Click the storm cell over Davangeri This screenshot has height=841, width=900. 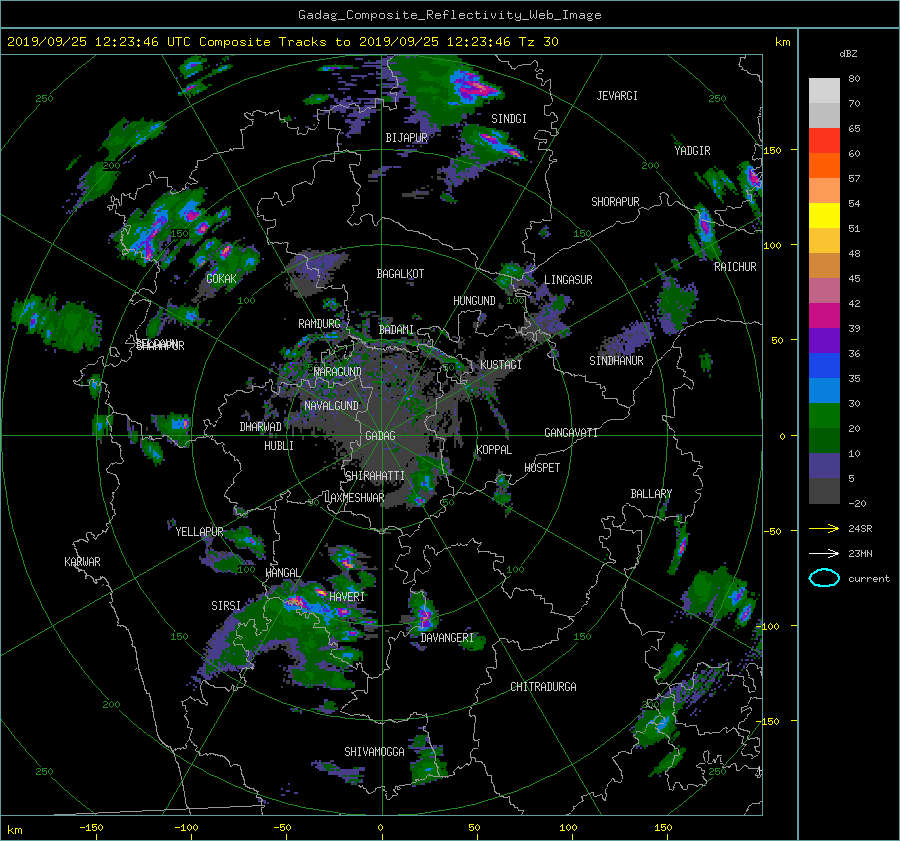click(424, 615)
